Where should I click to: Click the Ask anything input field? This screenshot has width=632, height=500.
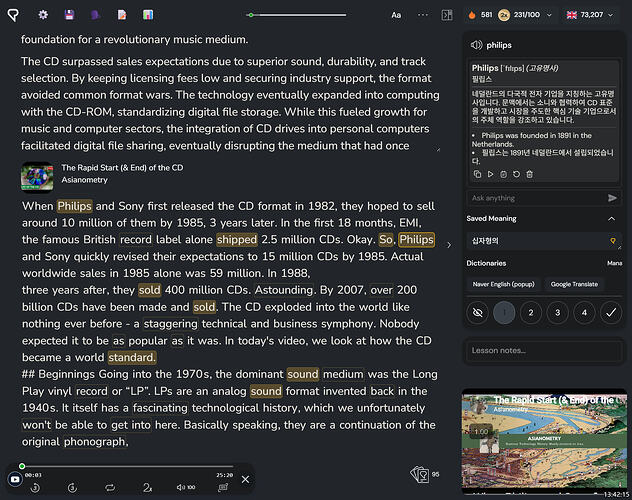536,198
